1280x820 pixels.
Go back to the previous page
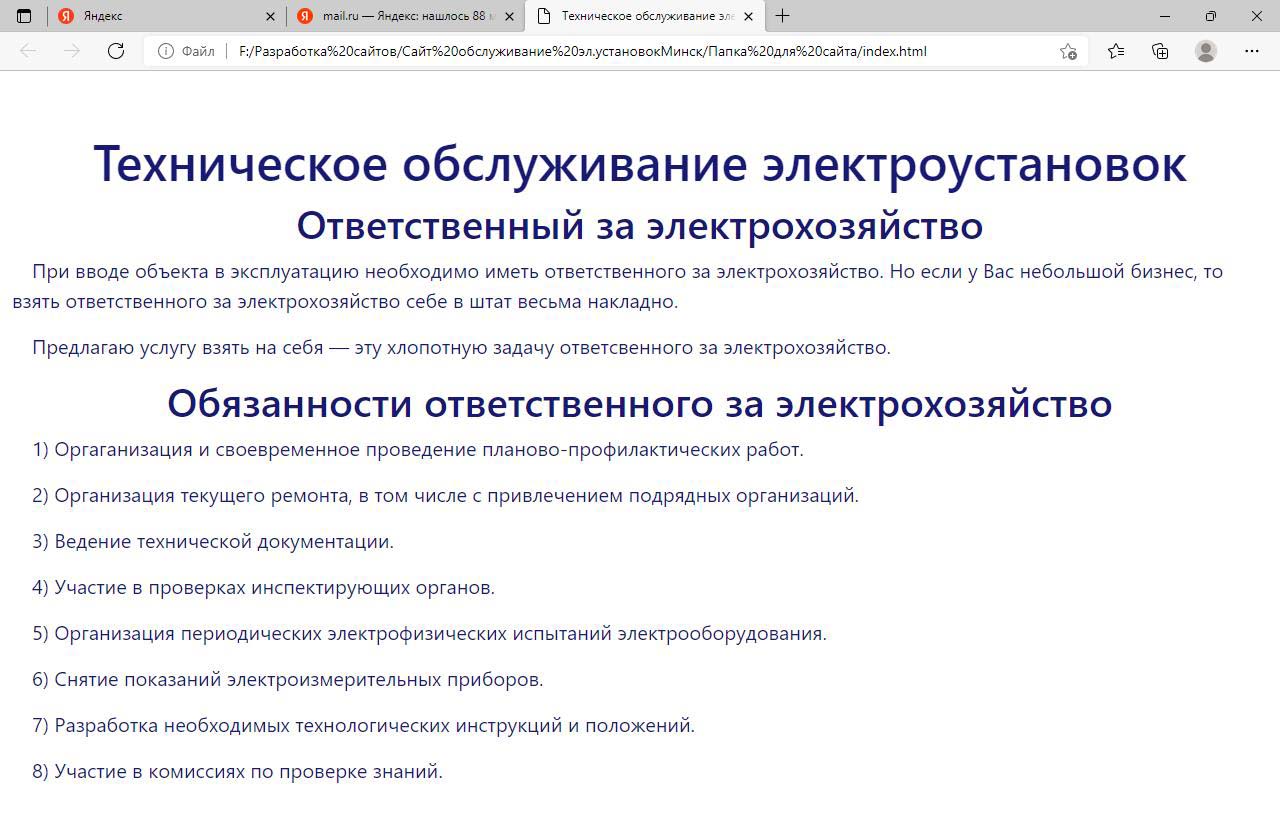coord(28,51)
